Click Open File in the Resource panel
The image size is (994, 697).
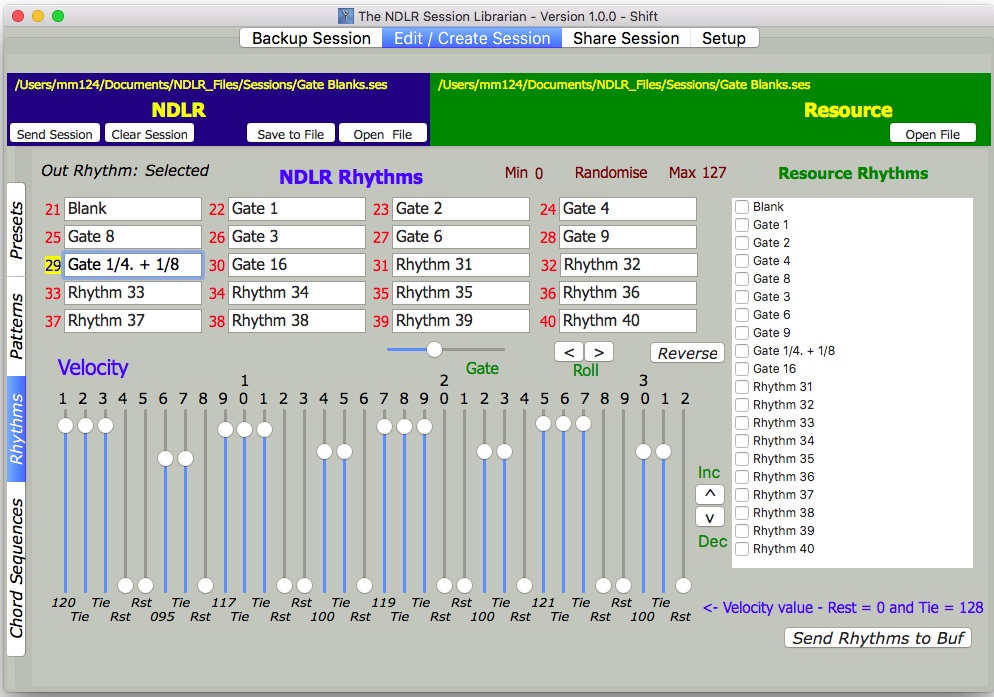pos(933,134)
